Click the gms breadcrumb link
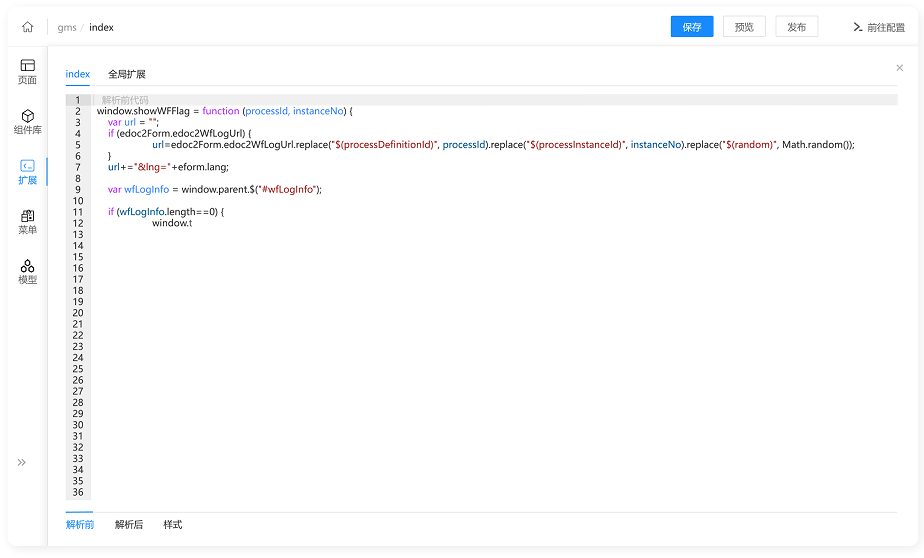This screenshot has height=558, width=924. coord(67,28)
